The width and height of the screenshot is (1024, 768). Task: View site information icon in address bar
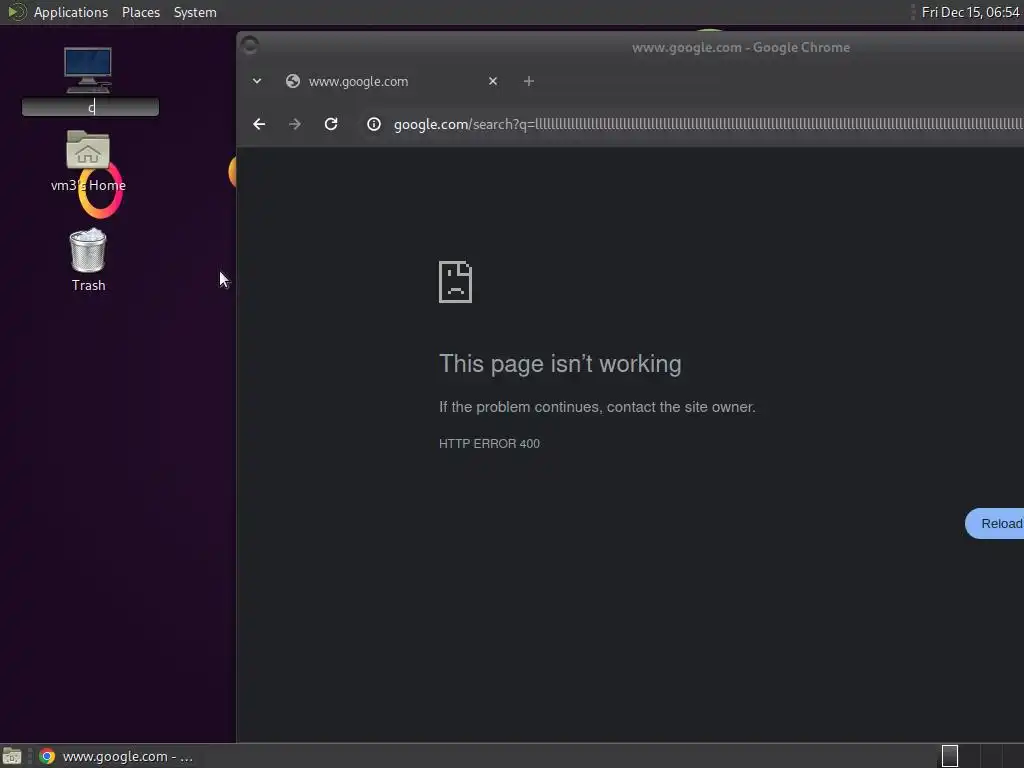pos(374,124)
